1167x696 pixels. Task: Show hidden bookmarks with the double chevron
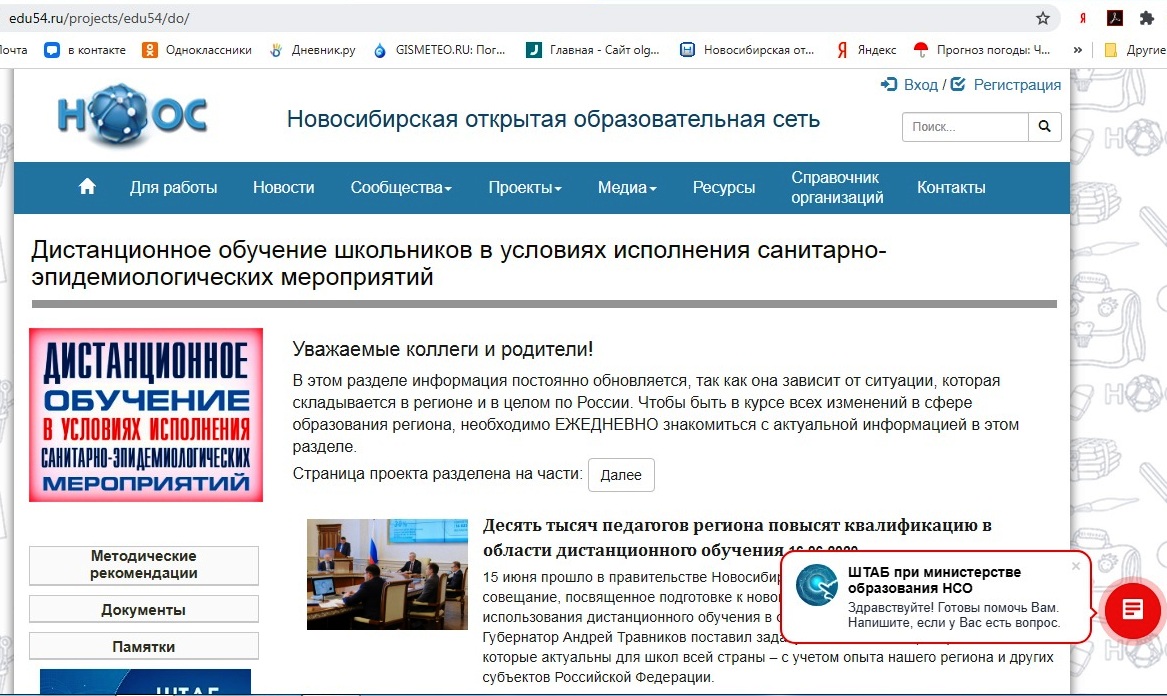[x=1077, y=50]
